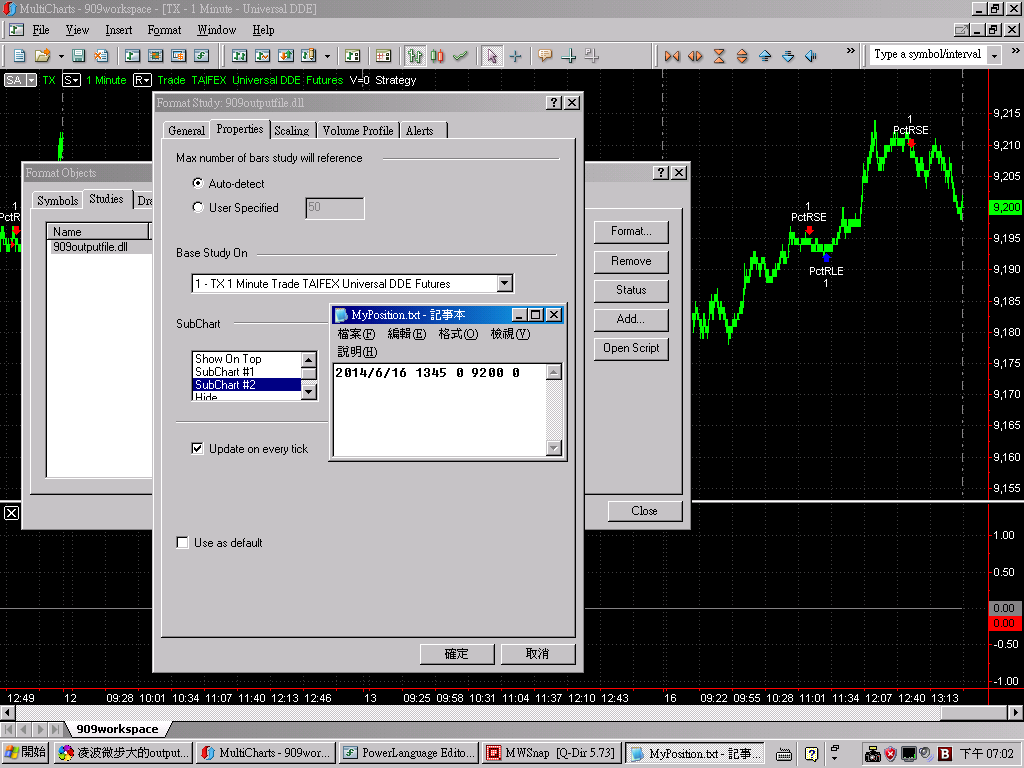The width and height of the screenshot is (1024, 768).
Task: Click the Status button in Format Objects
Action: 631,290
